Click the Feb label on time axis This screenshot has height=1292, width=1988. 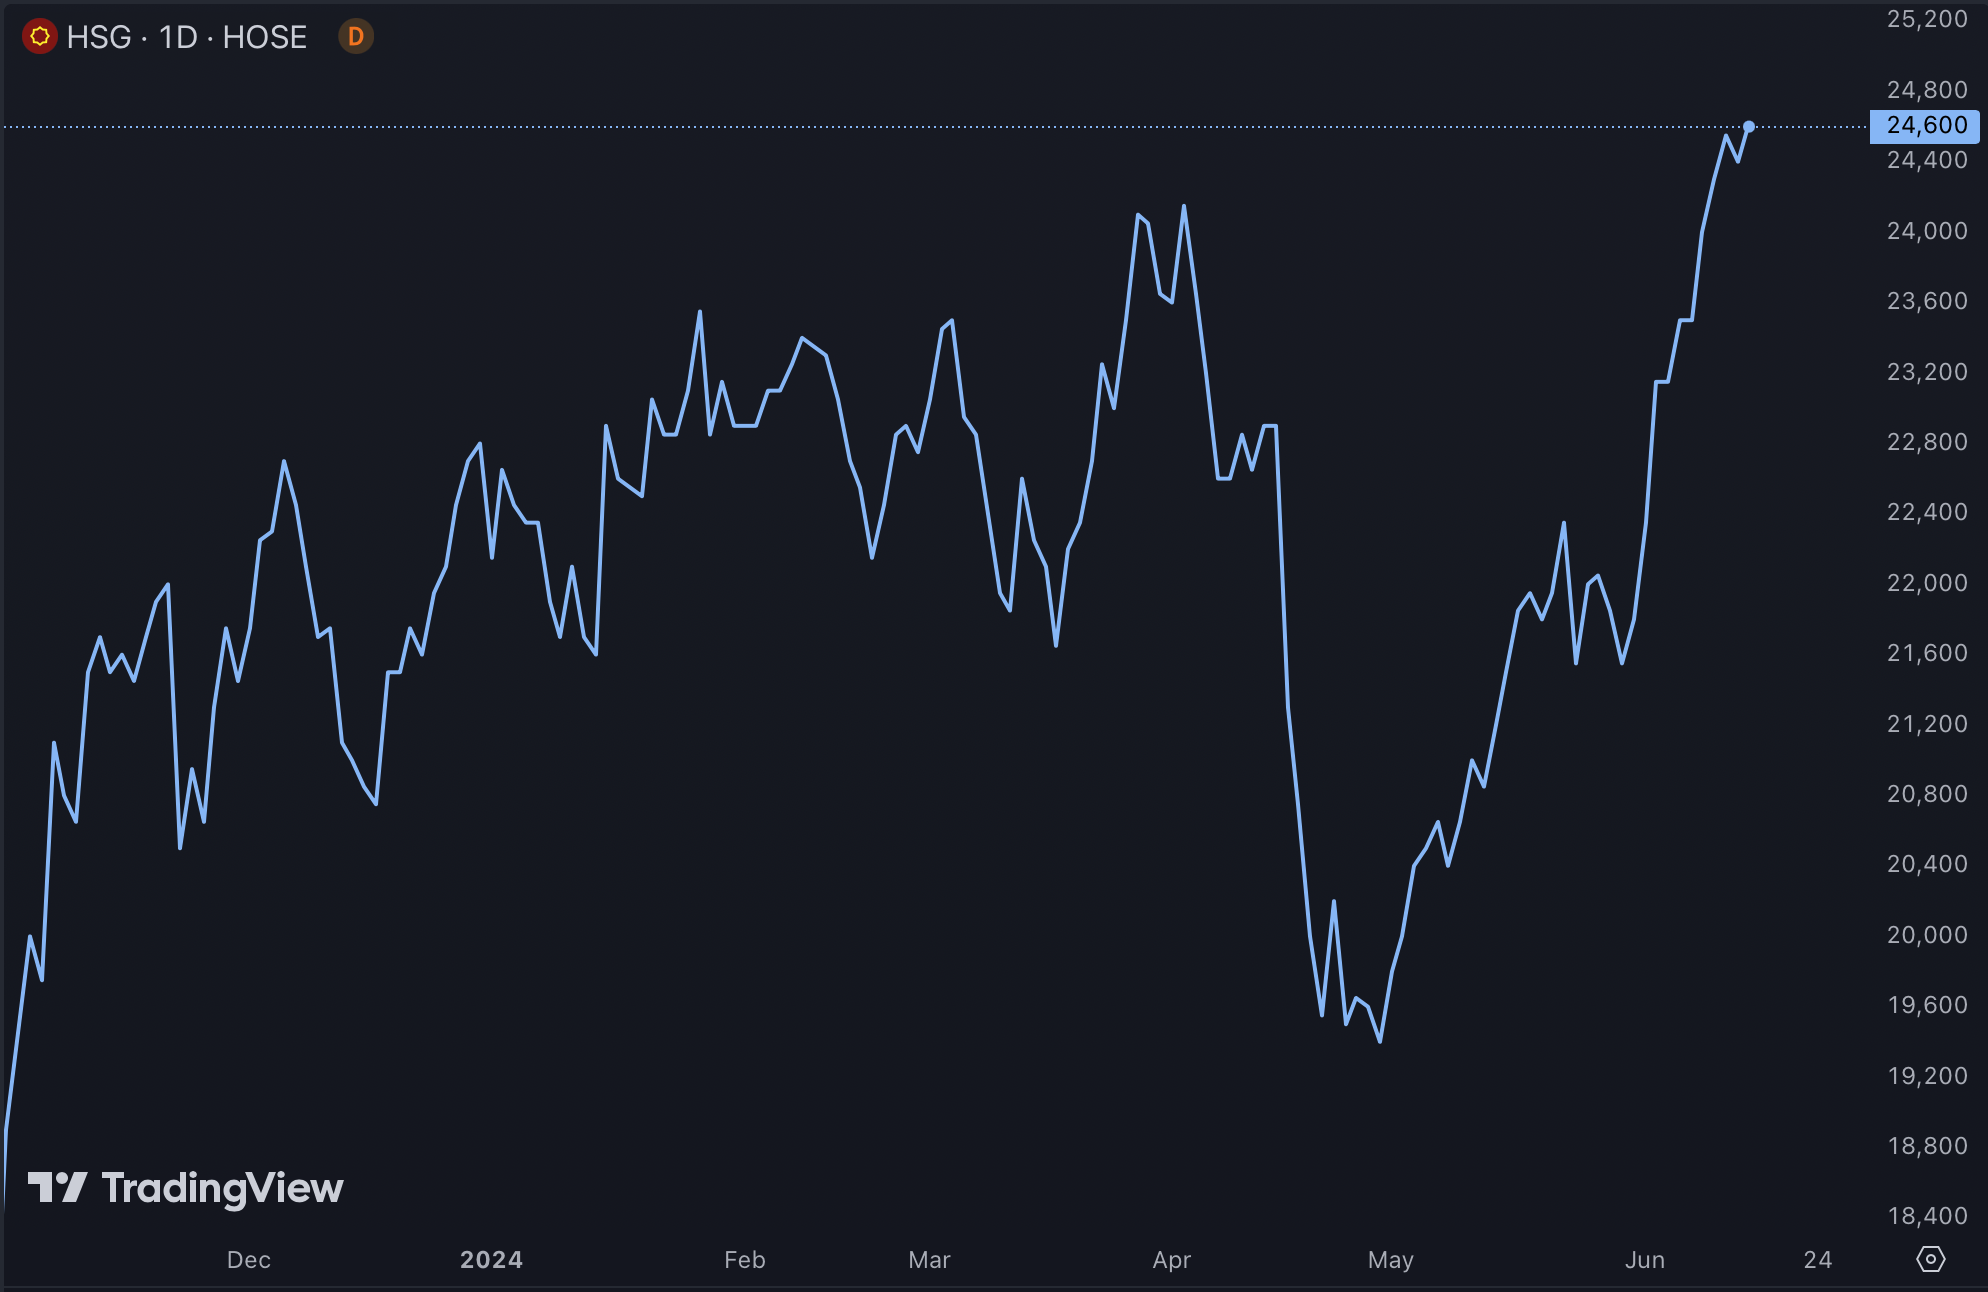(x=745, y=1260)
